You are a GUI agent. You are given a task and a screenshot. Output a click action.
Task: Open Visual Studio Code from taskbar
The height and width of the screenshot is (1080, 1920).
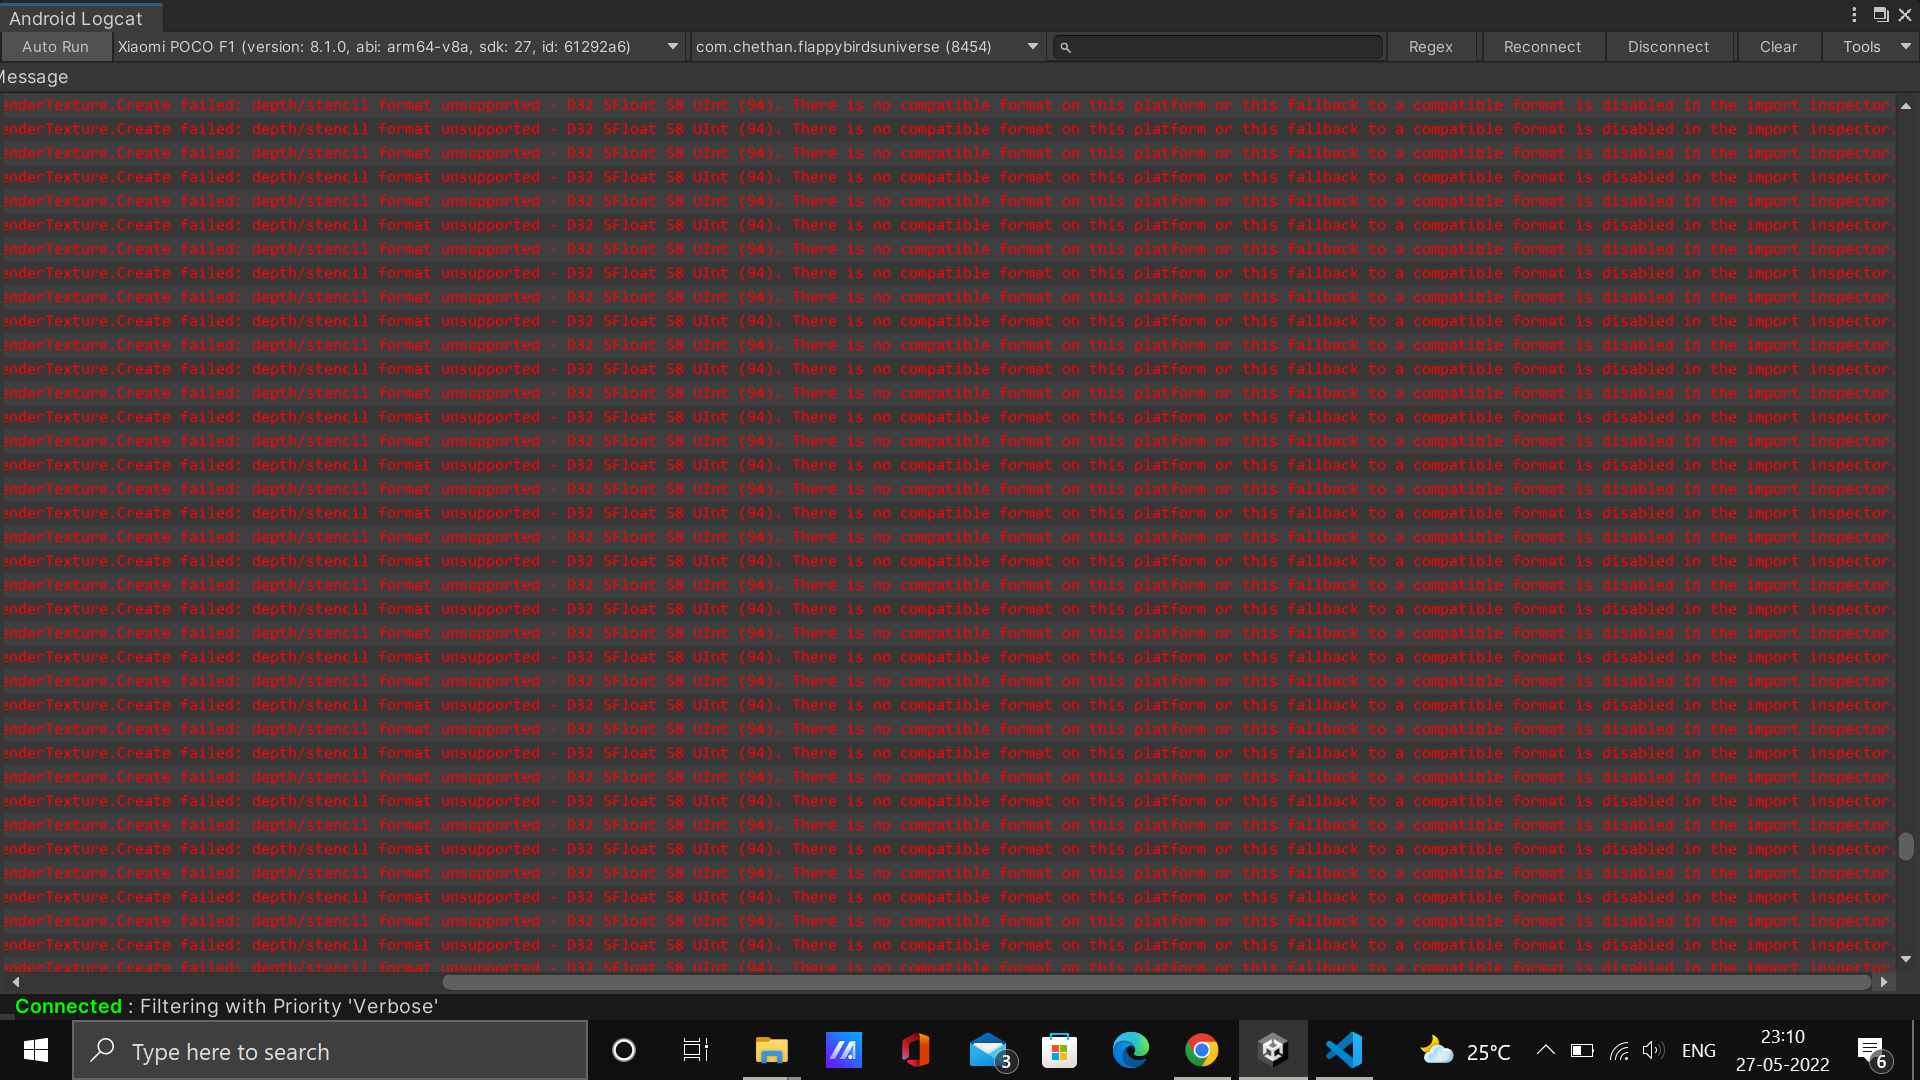[1343, 1051]
